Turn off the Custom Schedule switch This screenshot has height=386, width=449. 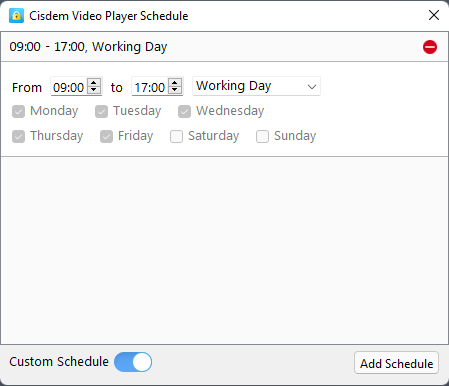click(x=133, y=362)
